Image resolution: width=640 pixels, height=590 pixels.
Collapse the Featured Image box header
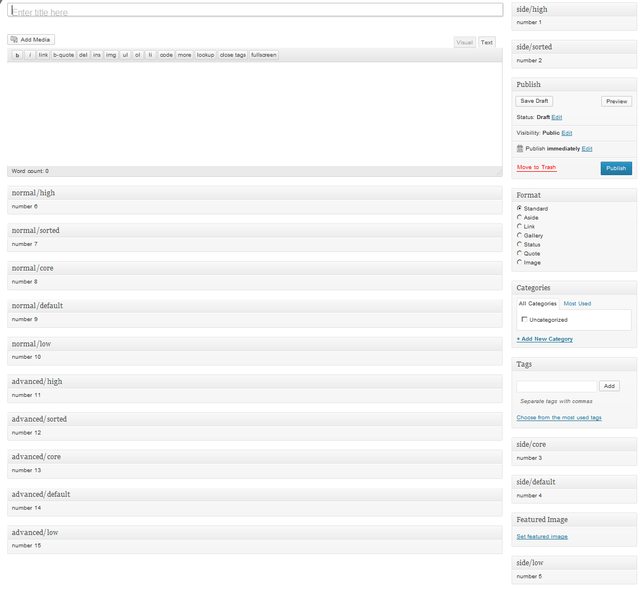pyautogui.click(x=574, y=519)
